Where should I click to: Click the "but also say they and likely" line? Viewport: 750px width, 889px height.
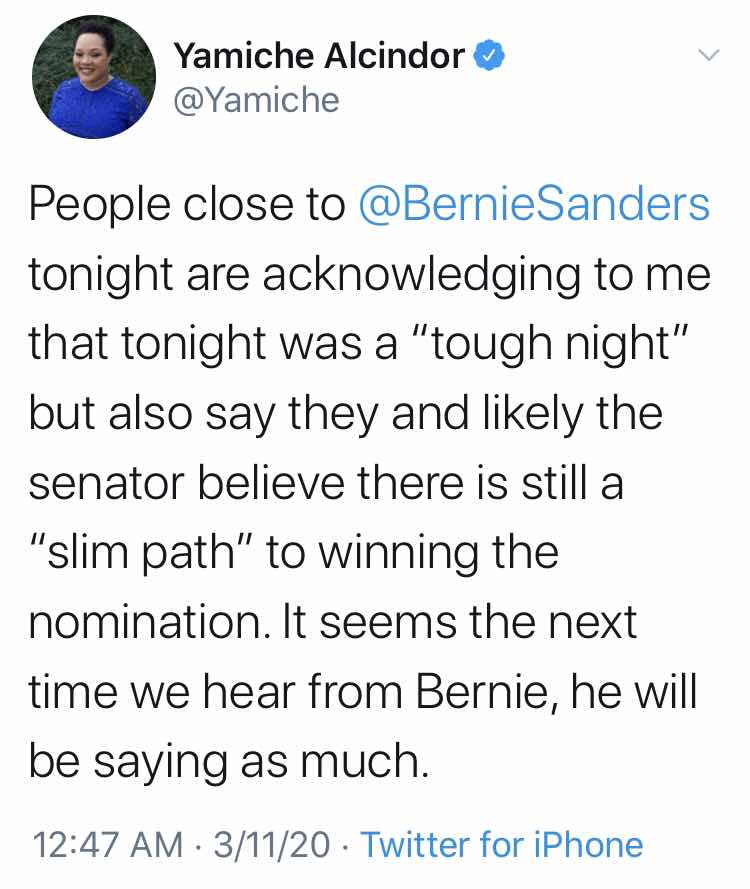(306, 414)
